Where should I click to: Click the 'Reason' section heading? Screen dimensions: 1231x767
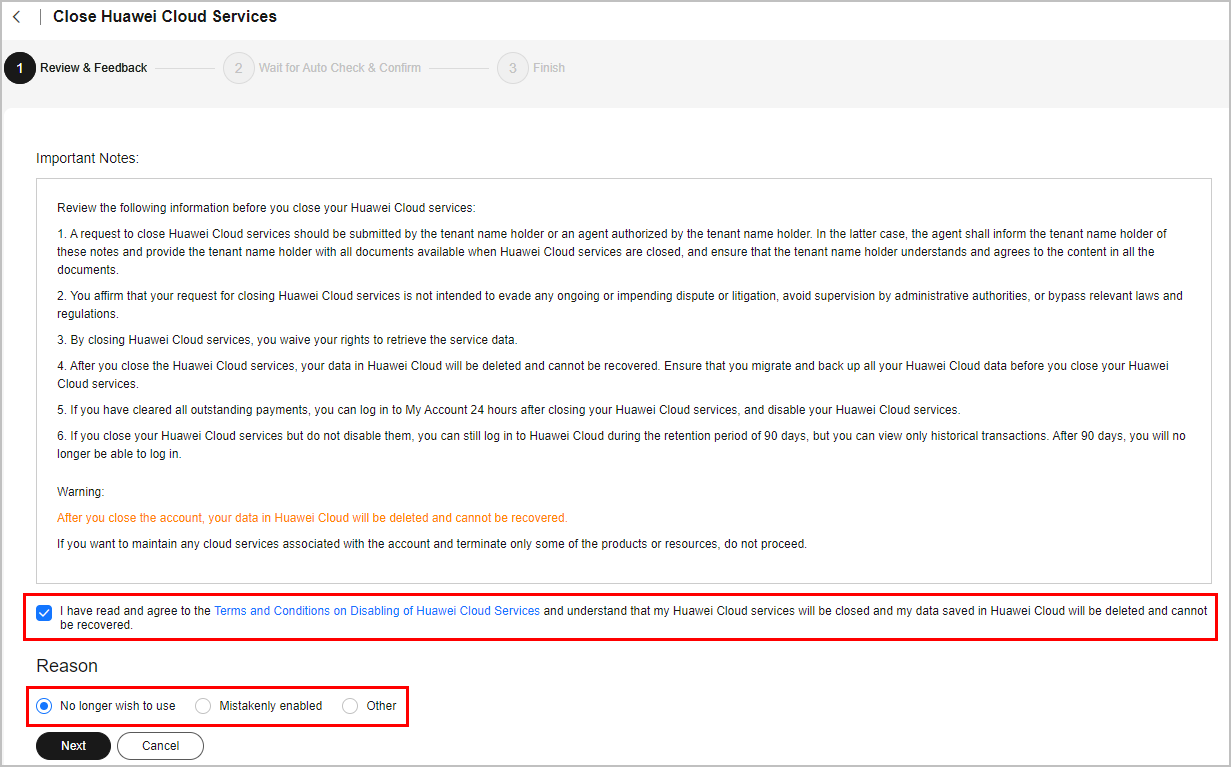67,666
